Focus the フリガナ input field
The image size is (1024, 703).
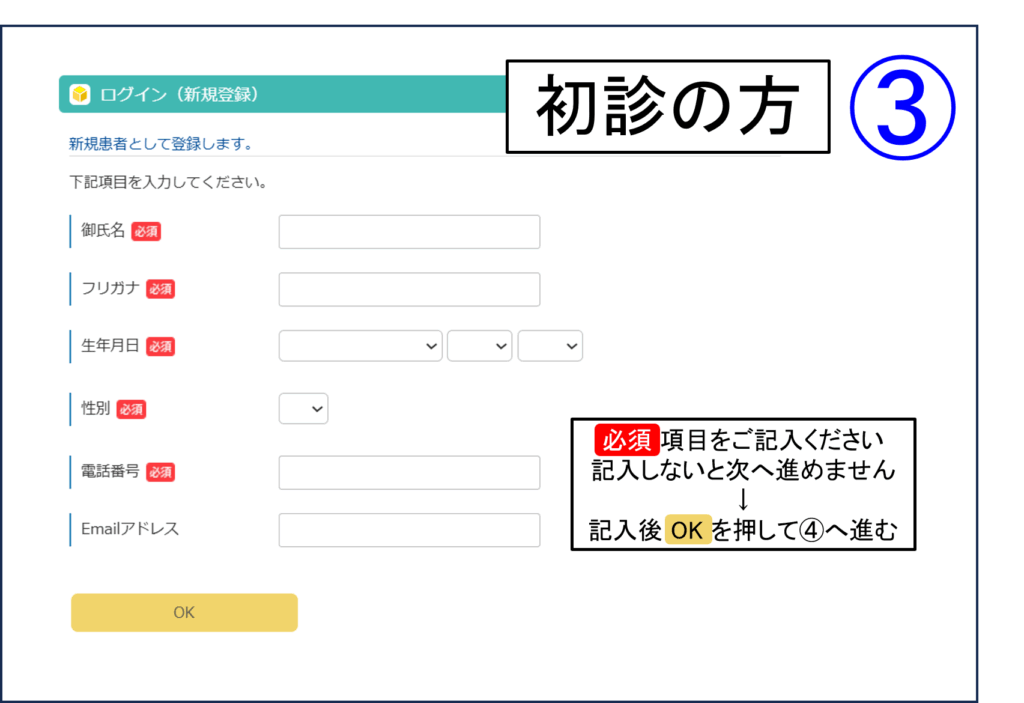tap(409, 290)
